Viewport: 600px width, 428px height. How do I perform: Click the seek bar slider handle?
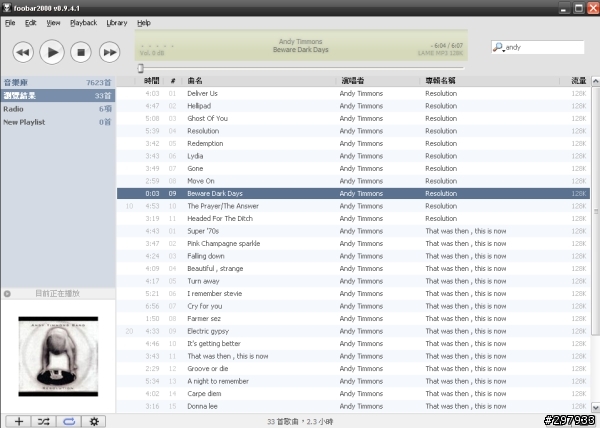140,68
